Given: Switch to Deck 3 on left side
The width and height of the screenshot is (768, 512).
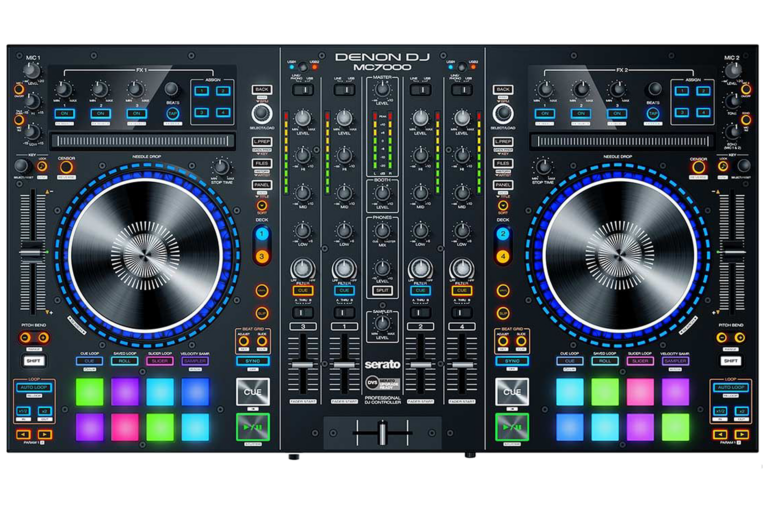Looking at the screenshot, I should [x=262, y=256].
